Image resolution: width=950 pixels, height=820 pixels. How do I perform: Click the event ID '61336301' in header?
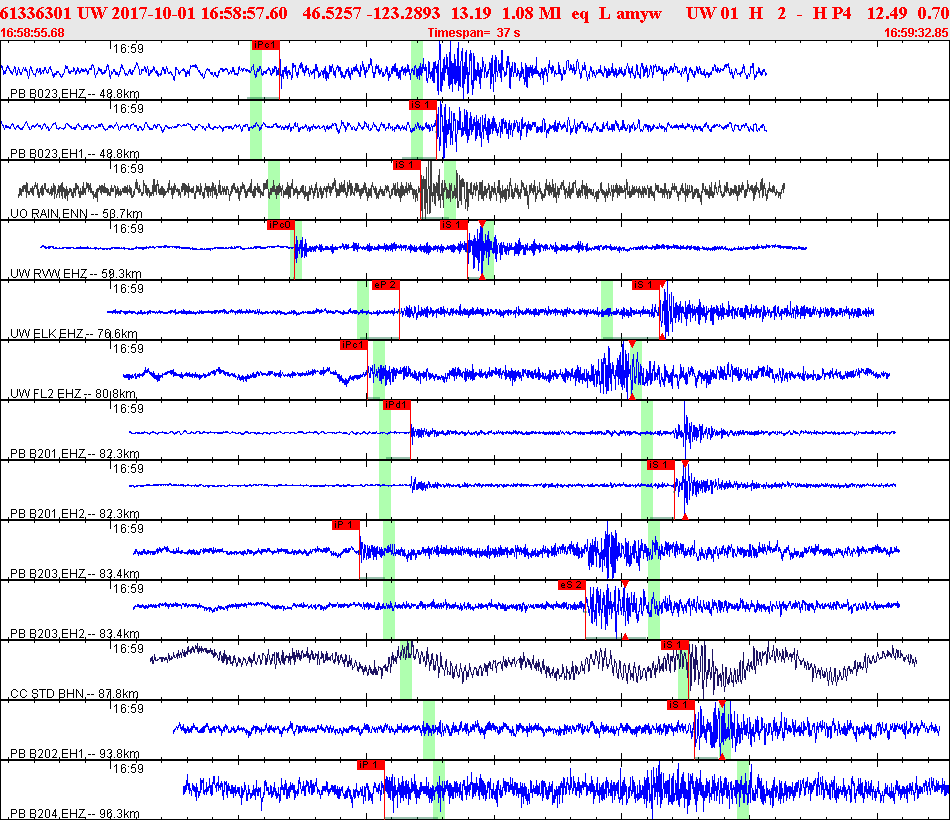[x=36, y=13]
